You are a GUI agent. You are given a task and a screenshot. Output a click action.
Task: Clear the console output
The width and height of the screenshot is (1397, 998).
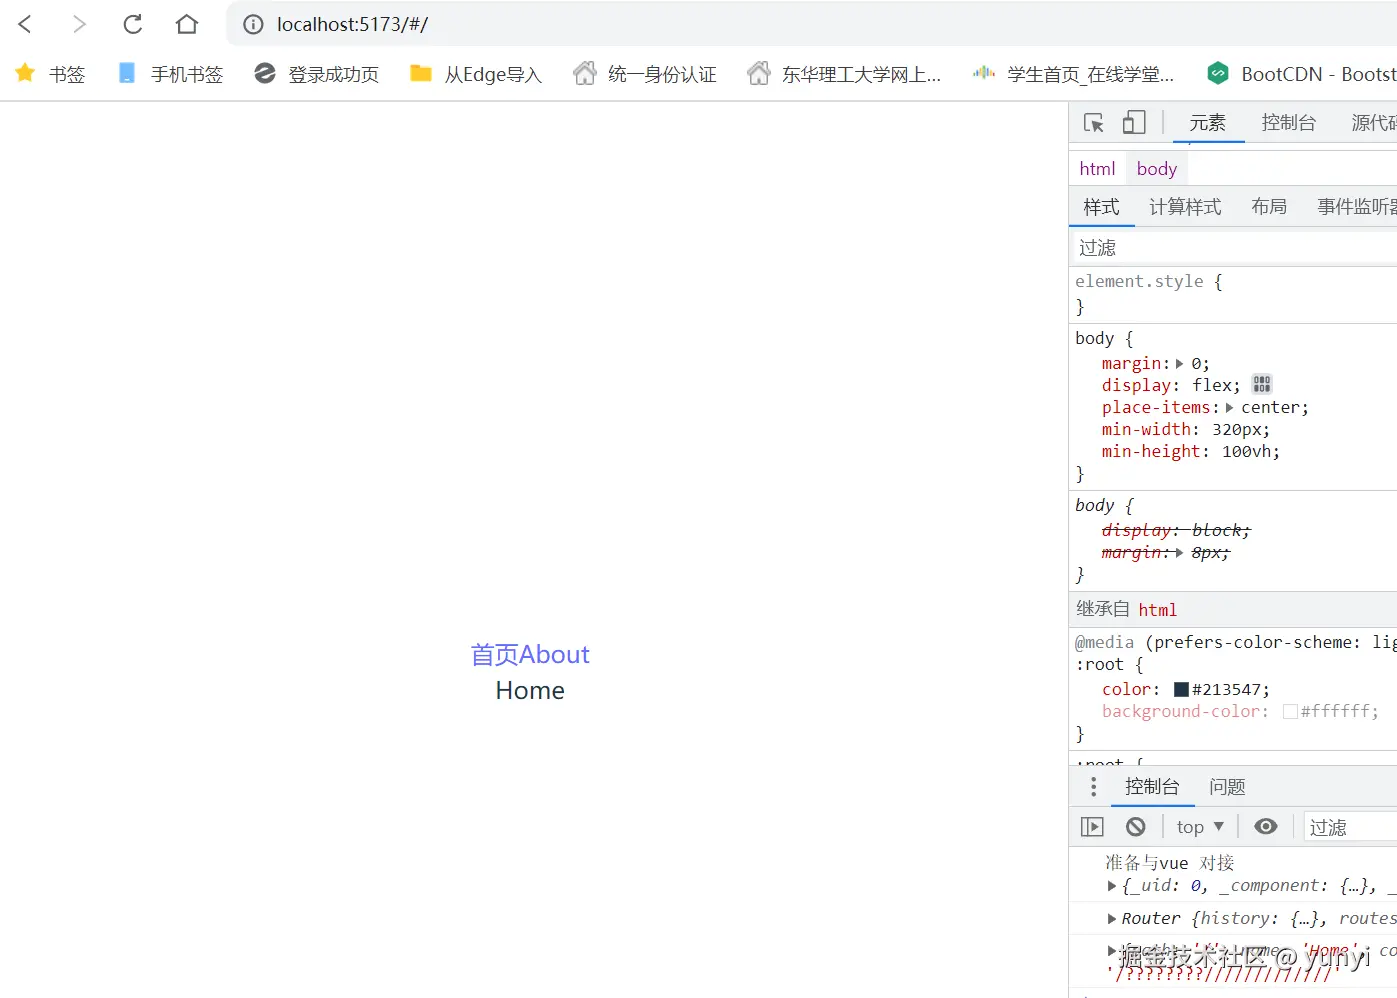click(1135, 827)
